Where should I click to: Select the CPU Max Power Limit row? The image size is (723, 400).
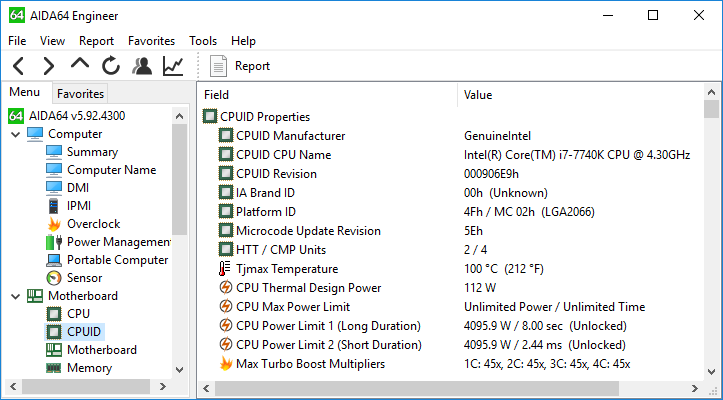point(452,307)
